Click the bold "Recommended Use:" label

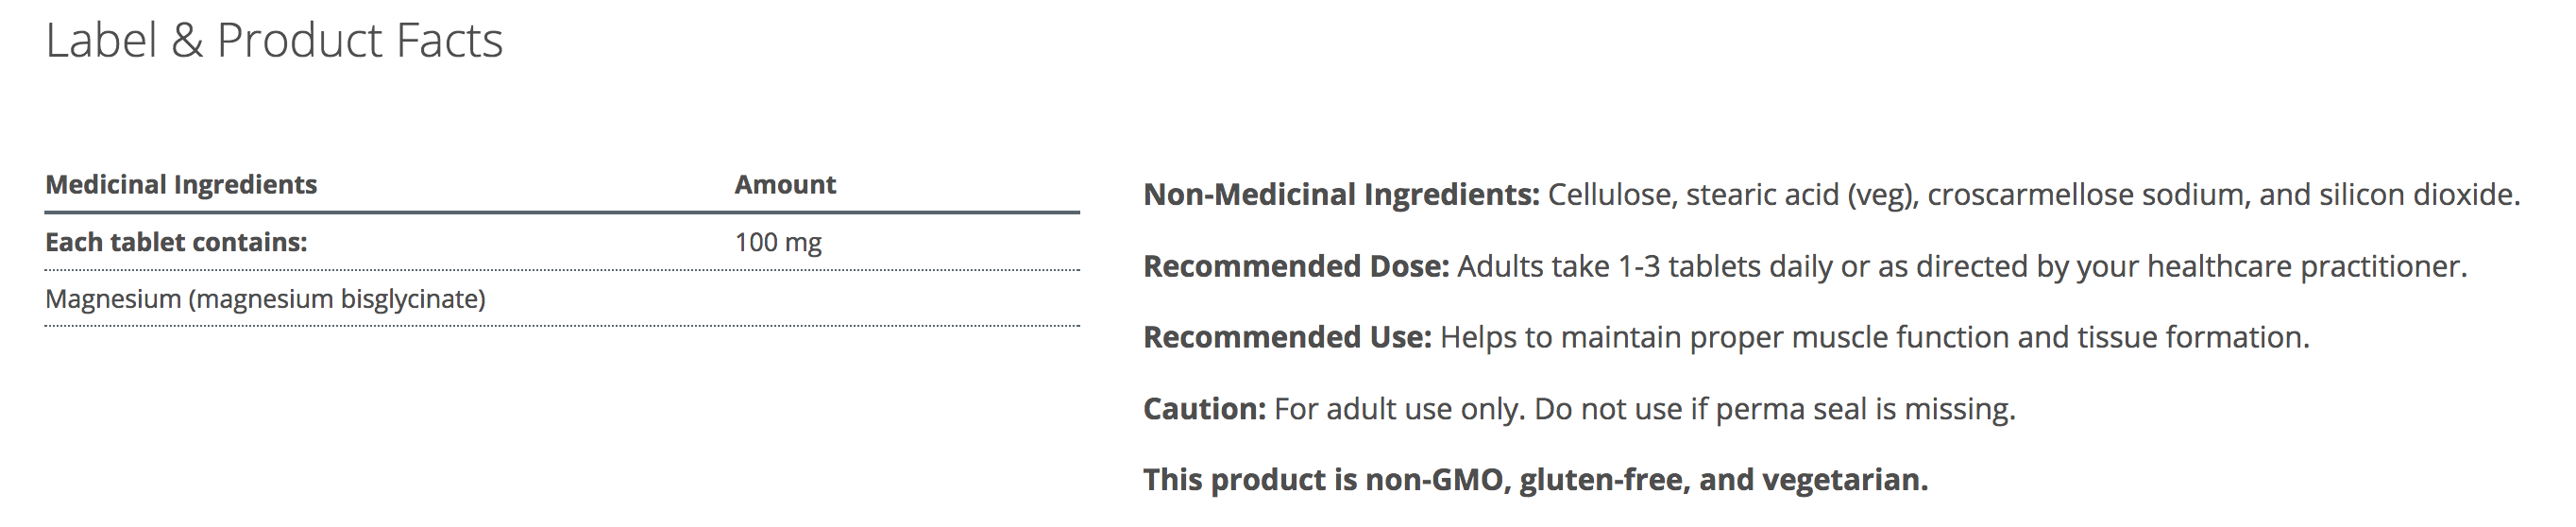1287,338
